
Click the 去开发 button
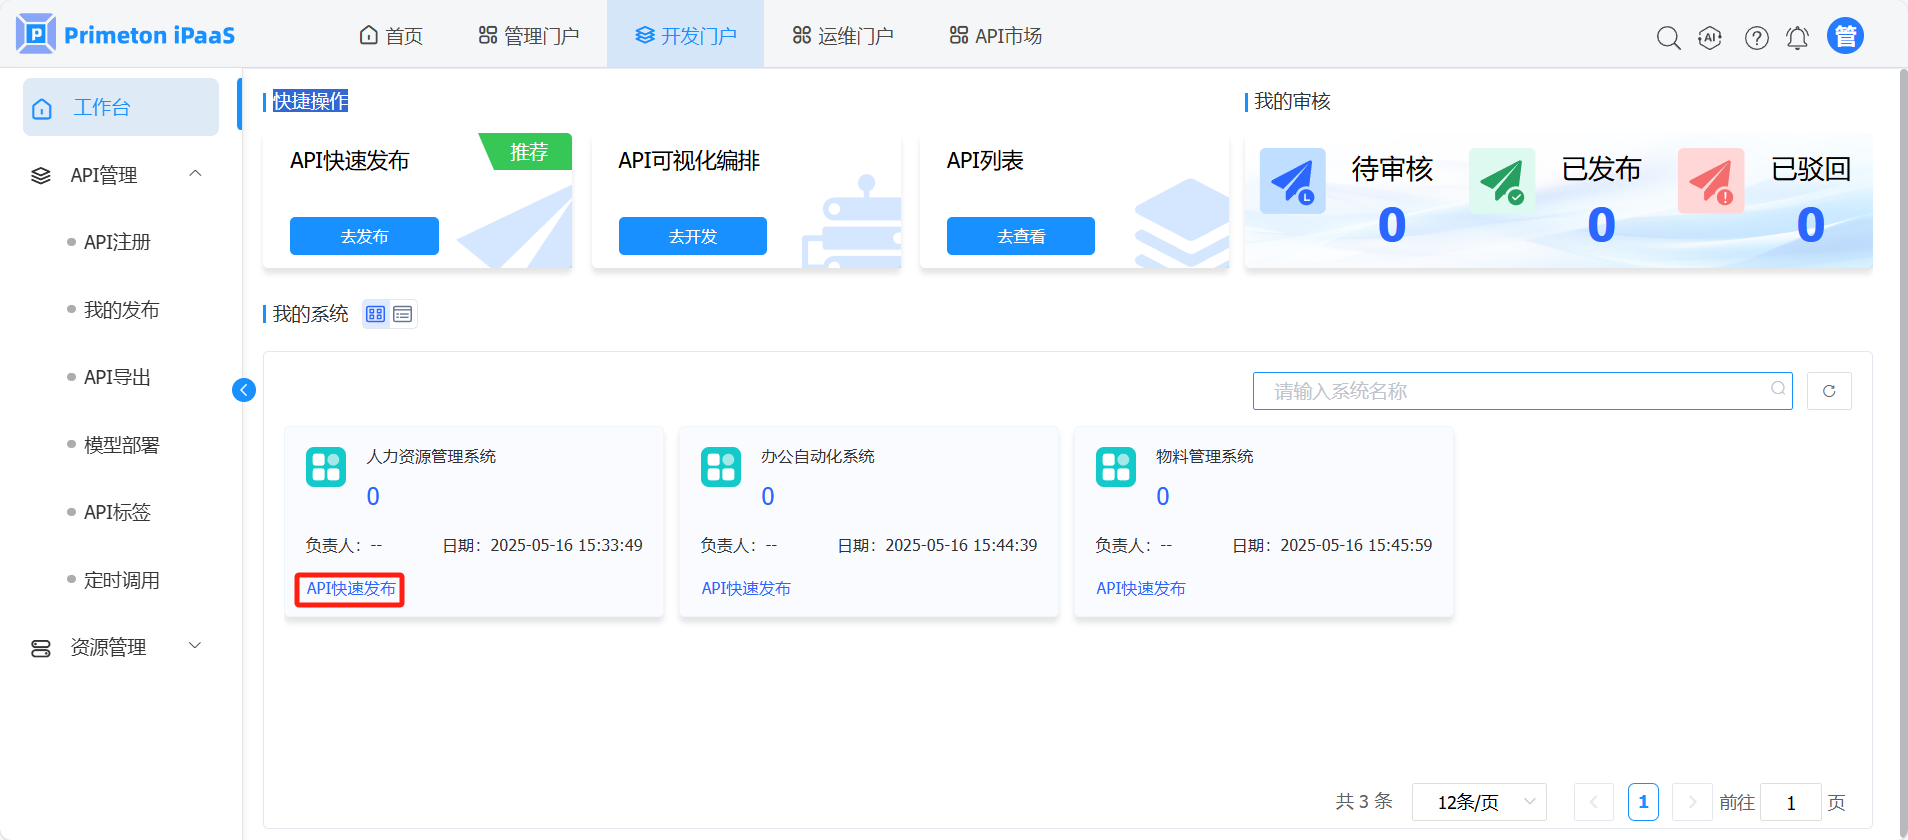692,236
